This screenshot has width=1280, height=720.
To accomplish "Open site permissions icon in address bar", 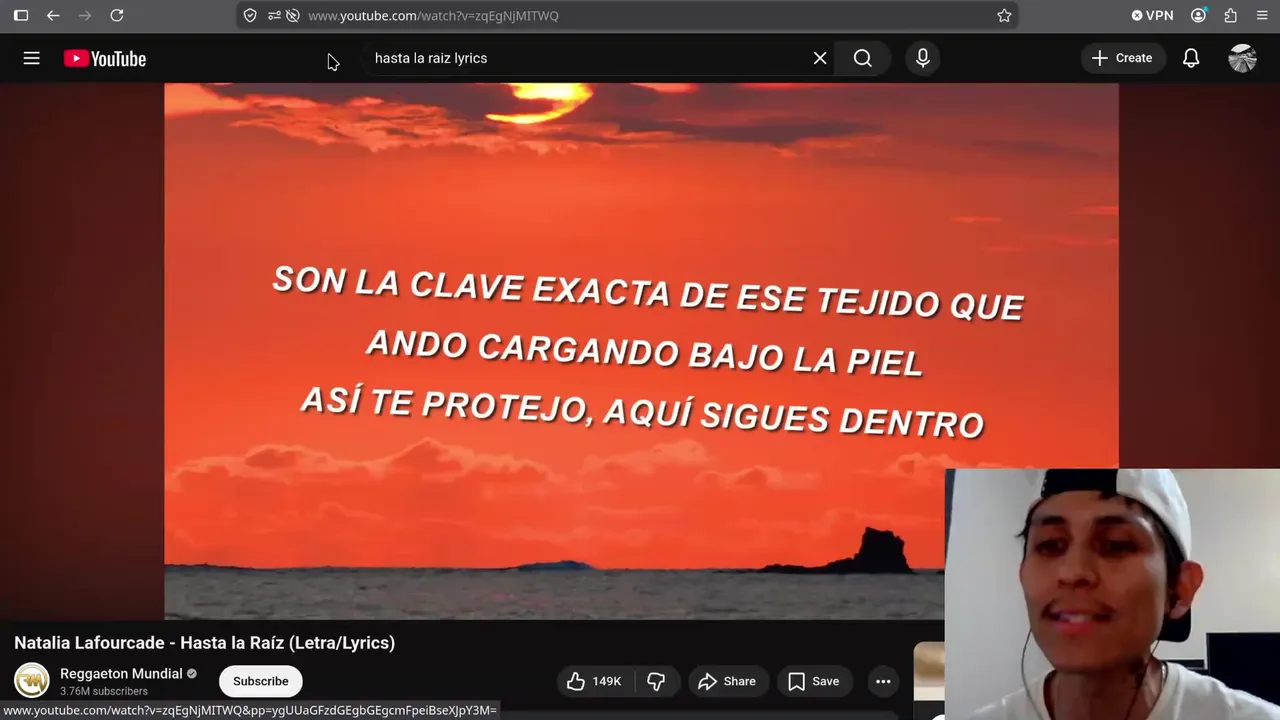I will pyautogui.click(x=274, y=15).
